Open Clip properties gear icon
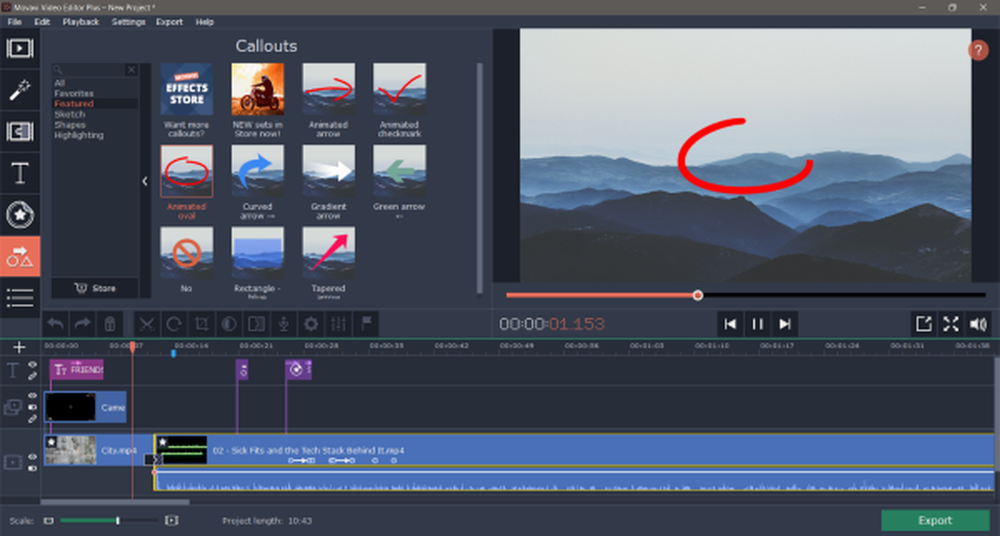 pyautogui.click(x=311, y=324)
